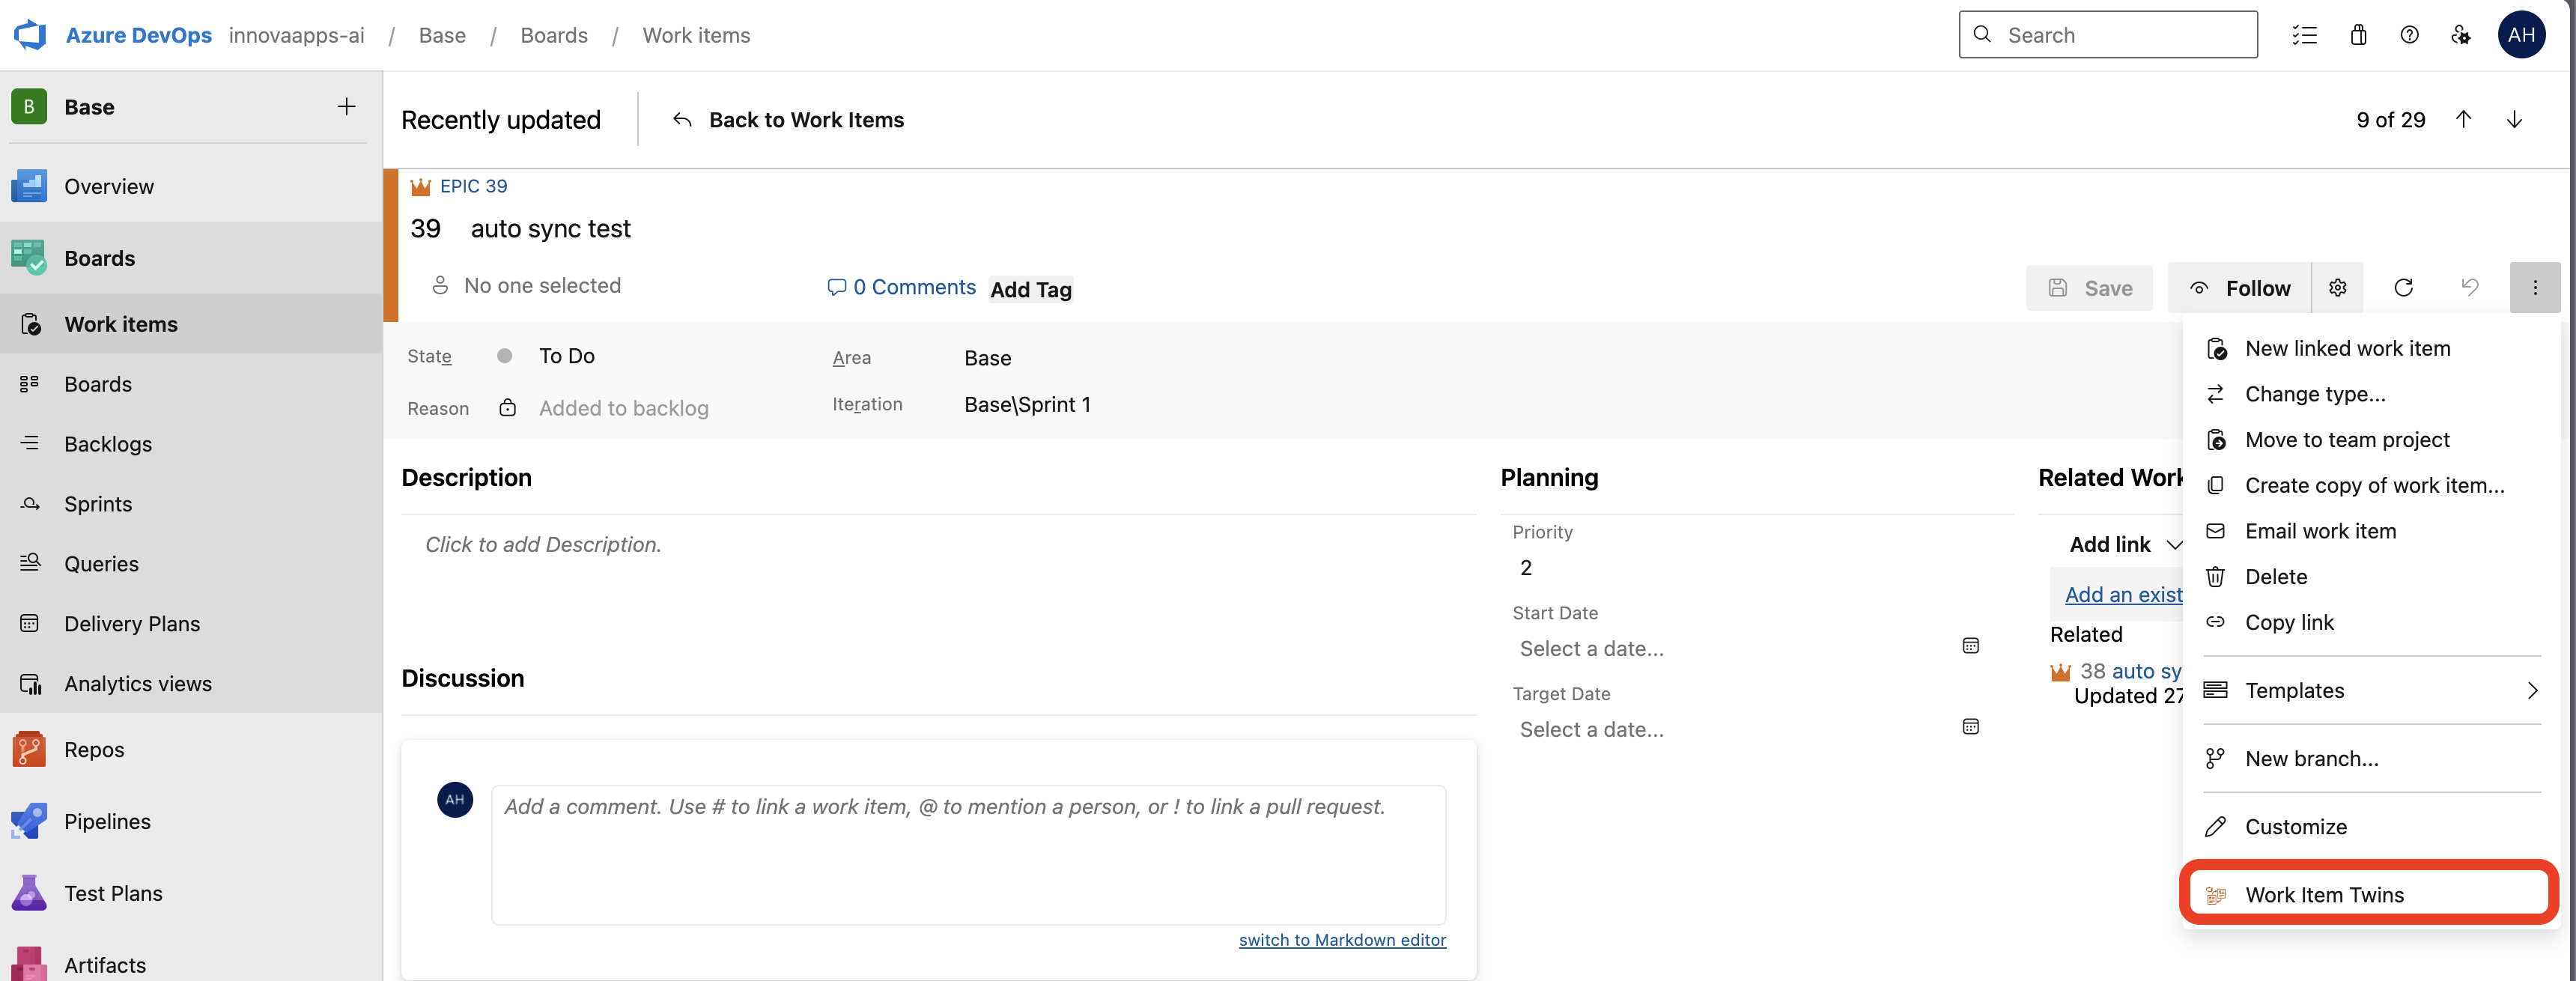The image size is (2576, 981).
Task: Click the revert changes undo icon
Action: click(x=2469, y=288)
